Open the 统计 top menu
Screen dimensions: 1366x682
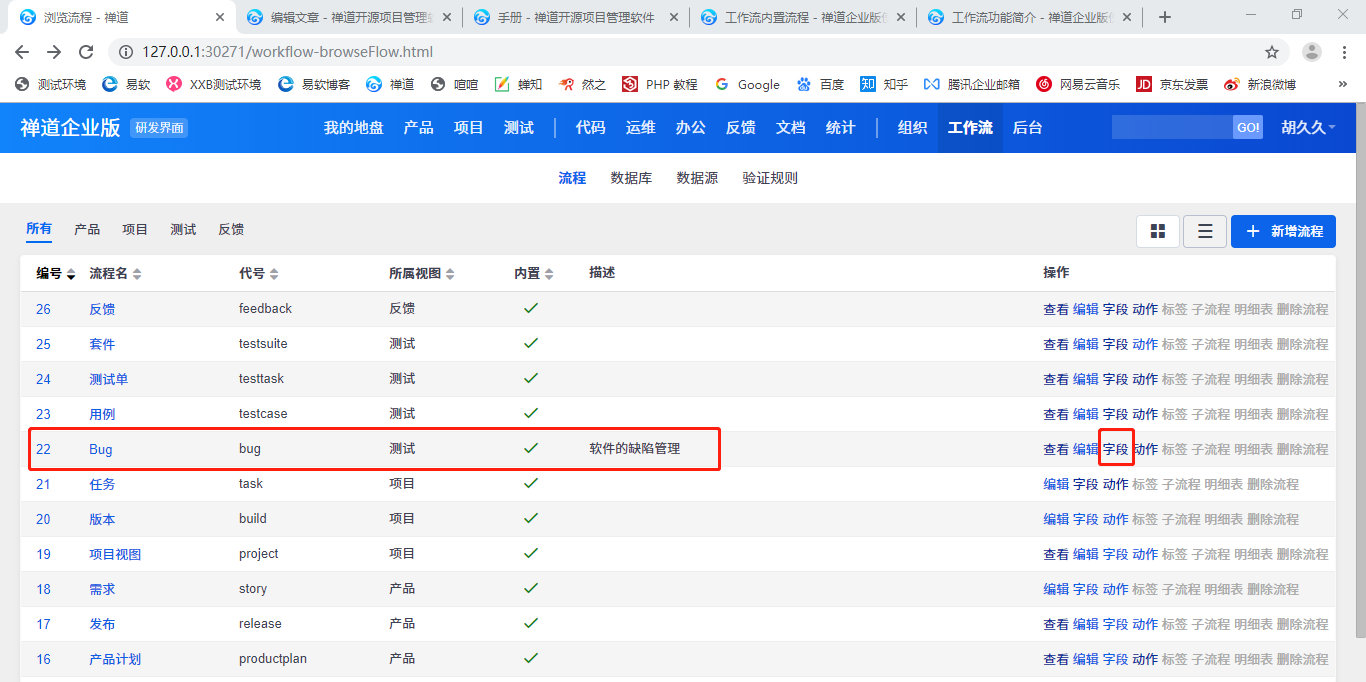coord(841,127)
